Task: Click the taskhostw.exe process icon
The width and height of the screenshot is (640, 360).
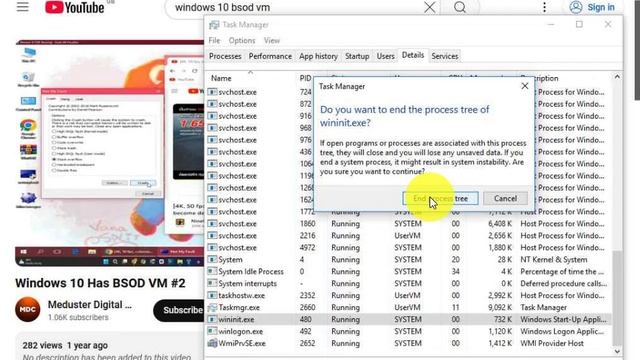Action: click(x=212, y=296)
